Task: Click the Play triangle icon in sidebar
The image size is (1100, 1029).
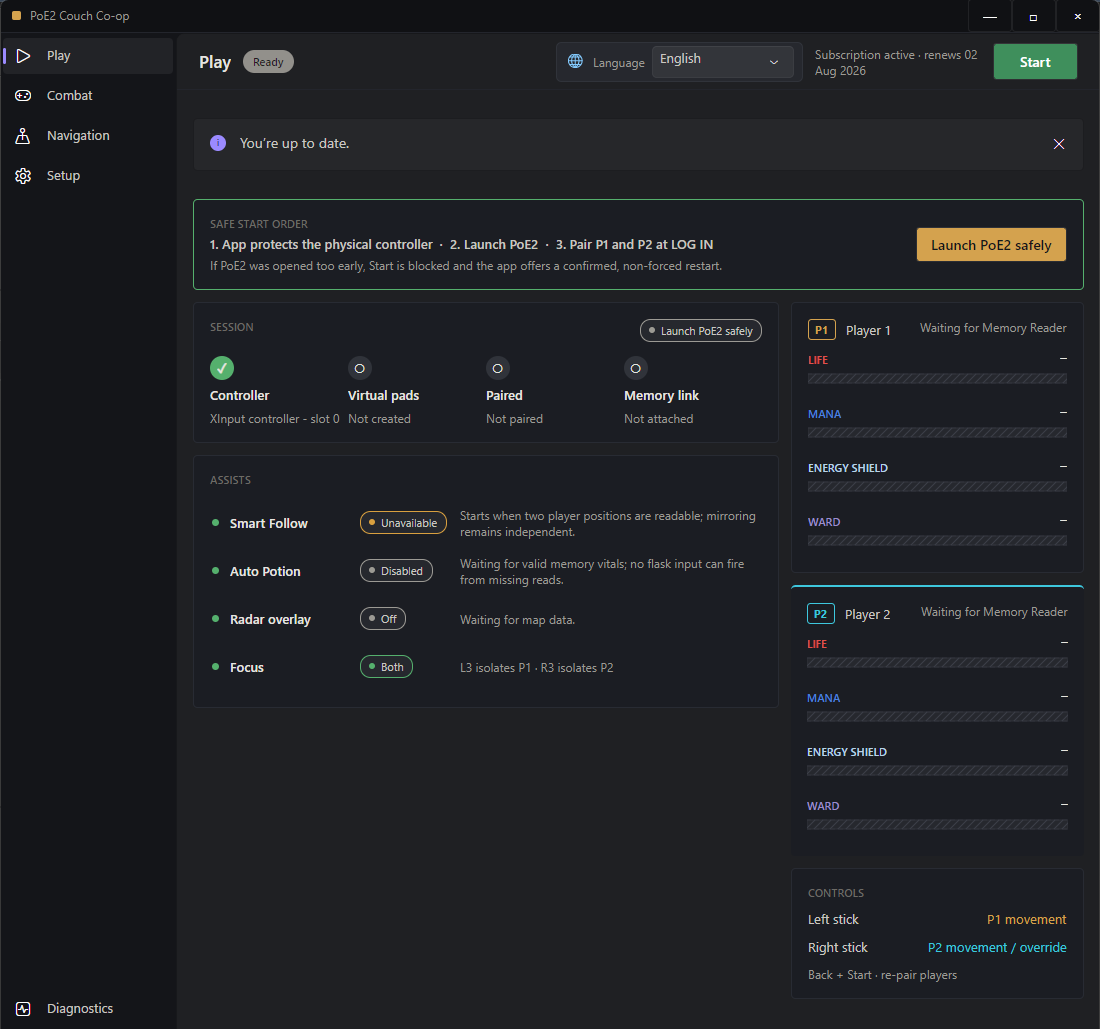Action: [x=23, y=56]
